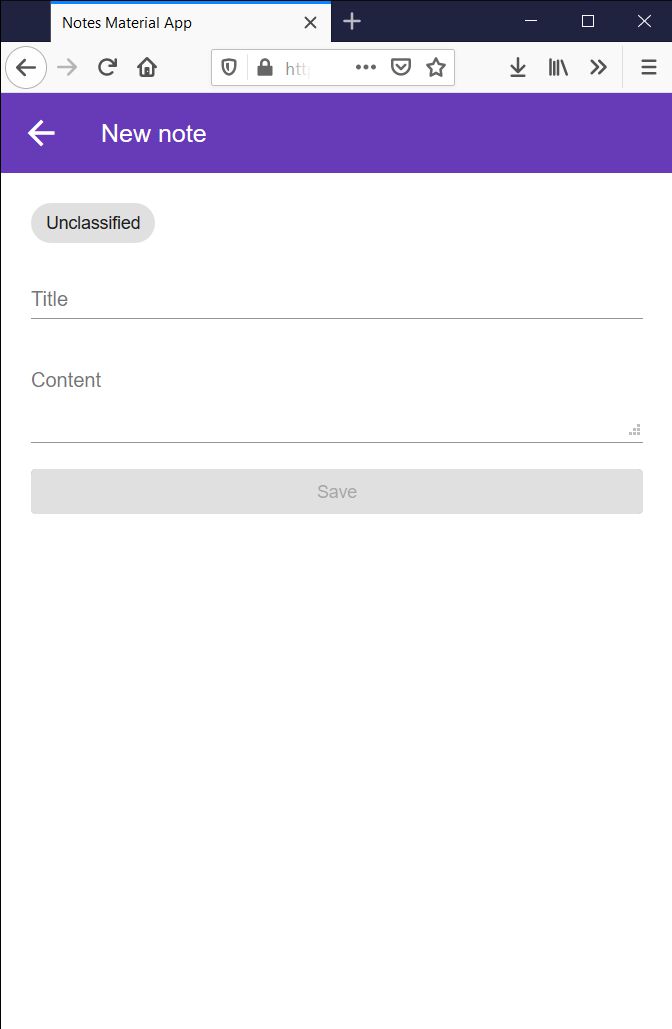Open the Downloads panel
This screenshot has width=672, height=1029.
[x=518, y=68]
